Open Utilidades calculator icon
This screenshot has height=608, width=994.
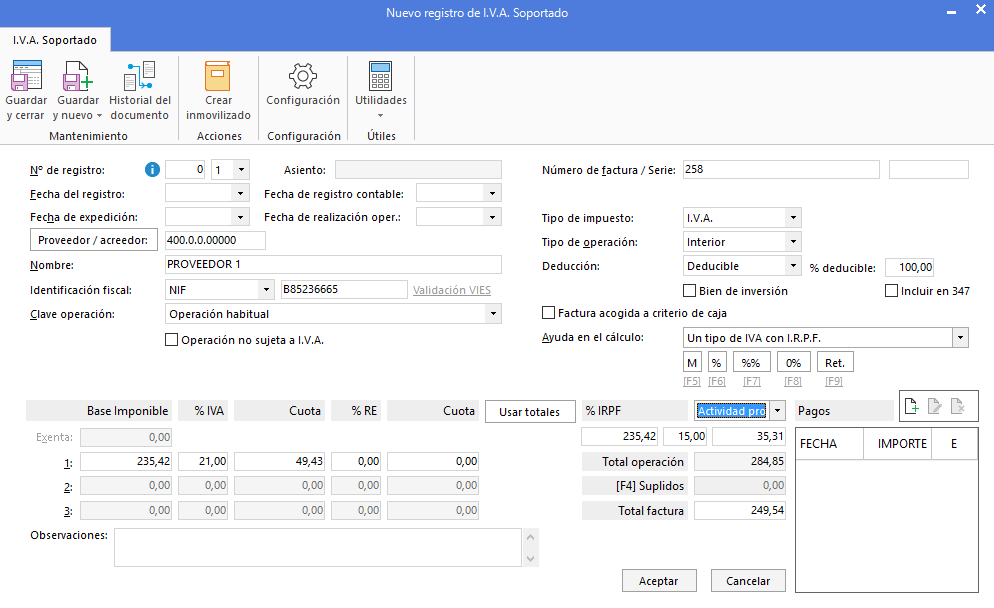tap(380, 76)
